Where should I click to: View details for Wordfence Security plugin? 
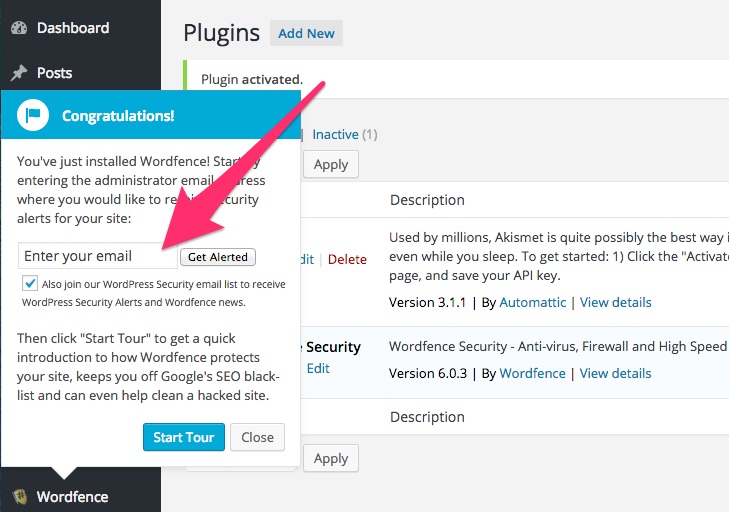615,373
